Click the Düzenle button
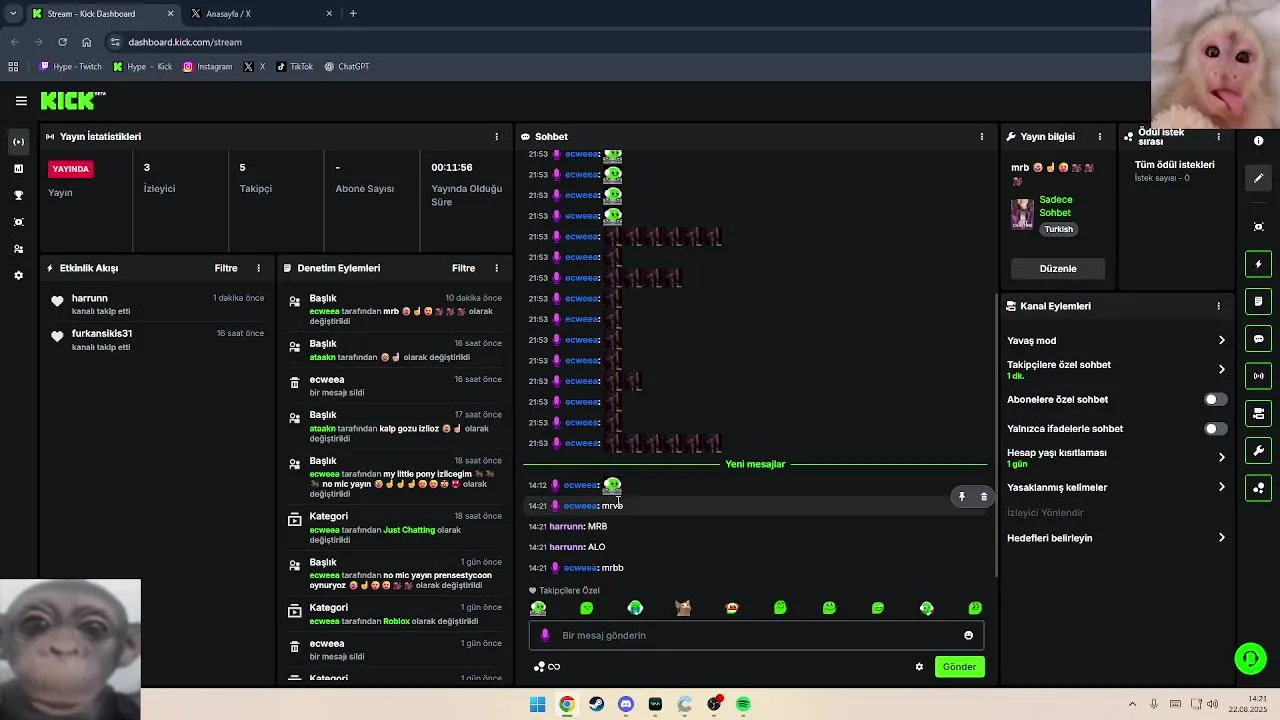Screen dimensions: 1280x720 tap(1058, 268)
